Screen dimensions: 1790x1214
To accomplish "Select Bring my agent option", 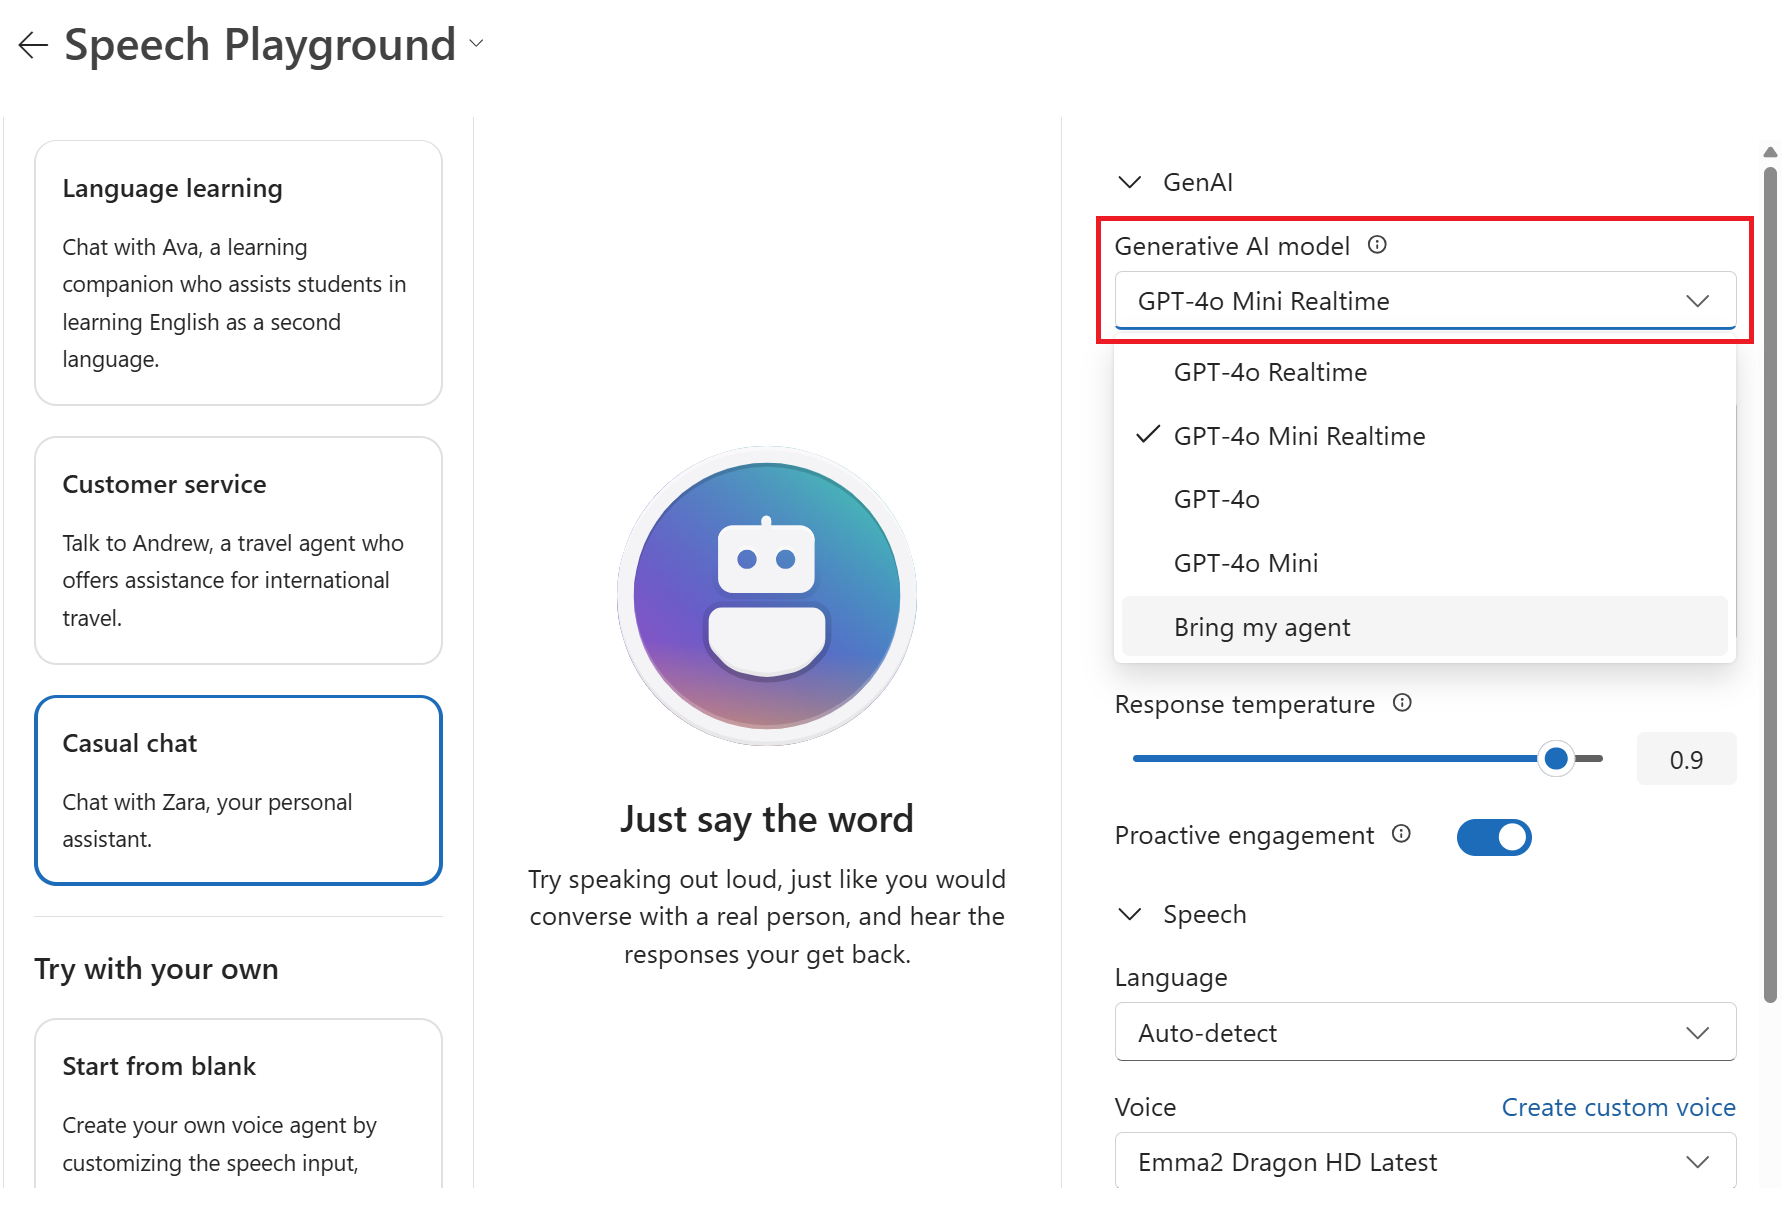I will [x=1262, y=626].
